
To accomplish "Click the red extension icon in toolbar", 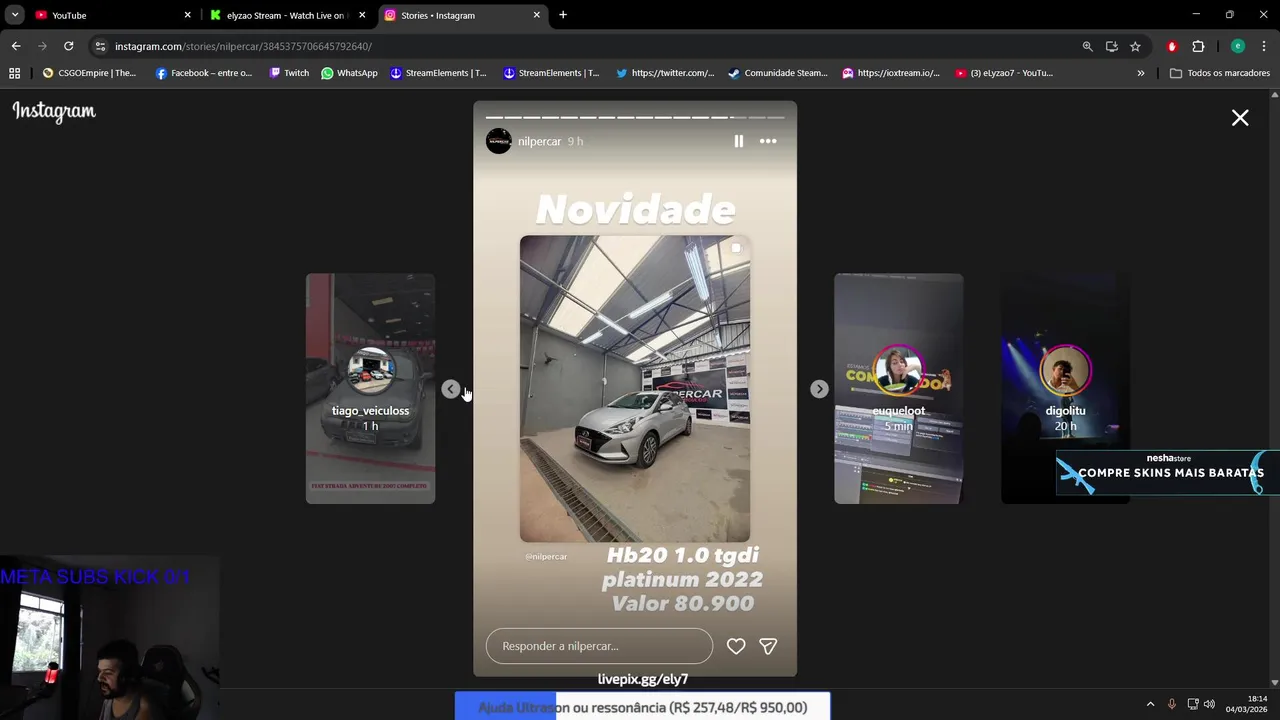I will coord(1172,46).
